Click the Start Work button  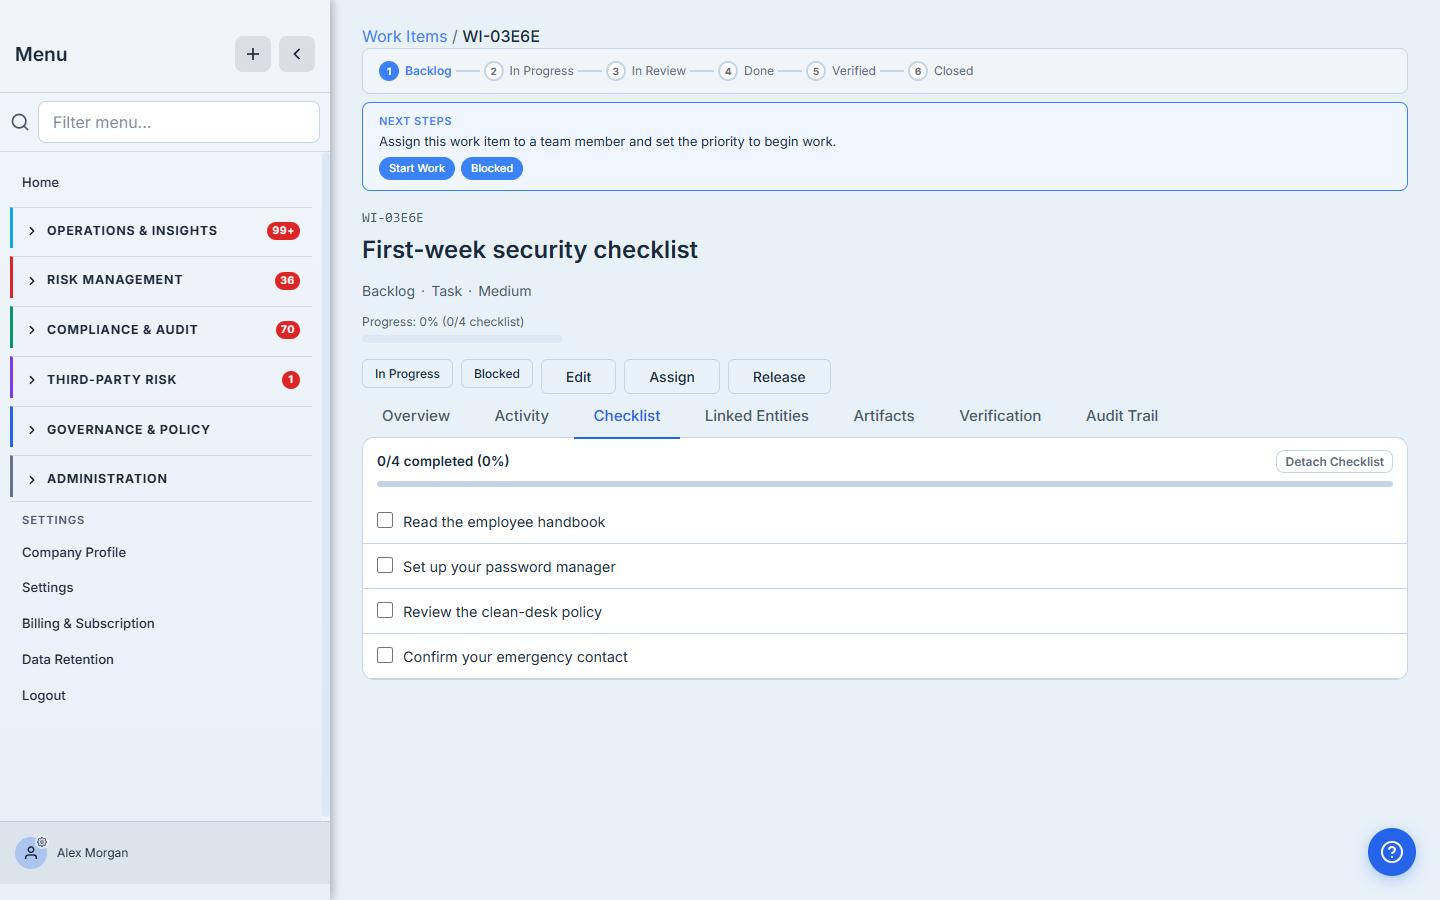coord(417,168)
